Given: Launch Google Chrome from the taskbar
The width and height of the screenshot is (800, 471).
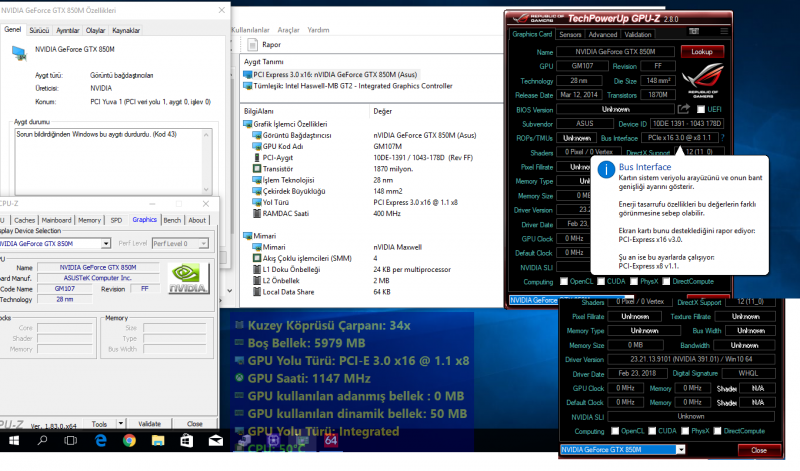Looking at the screenshot, I should (x=129, y=440).
